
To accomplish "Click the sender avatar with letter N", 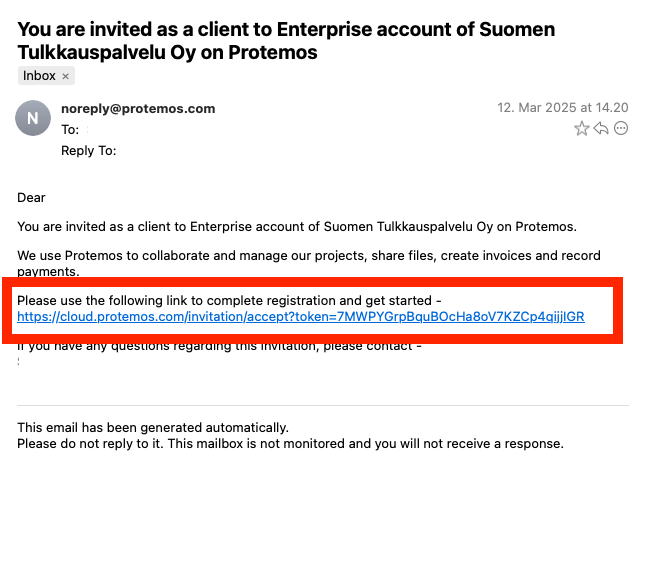I will 33,118.
